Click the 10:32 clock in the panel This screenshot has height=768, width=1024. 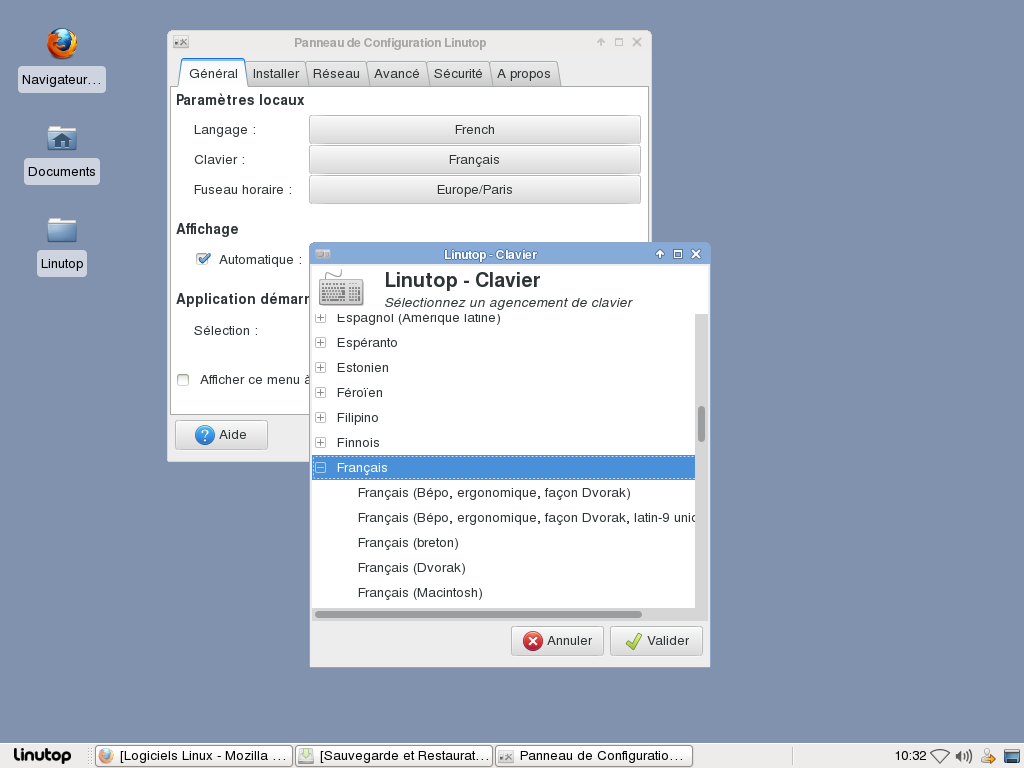[910, 756]
